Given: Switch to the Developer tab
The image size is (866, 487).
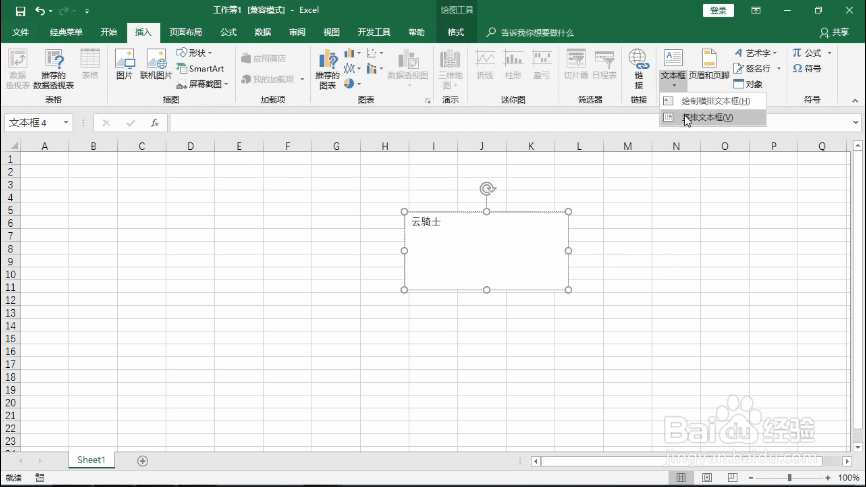Looking at the screenshot, I should [374, 33].
